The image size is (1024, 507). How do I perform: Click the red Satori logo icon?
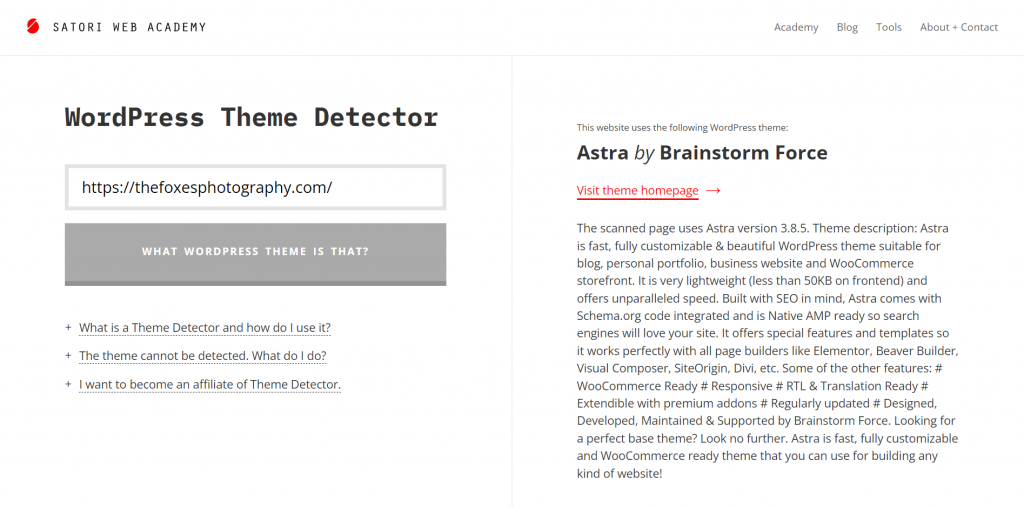pyautogui.click(x=33, y=27)
